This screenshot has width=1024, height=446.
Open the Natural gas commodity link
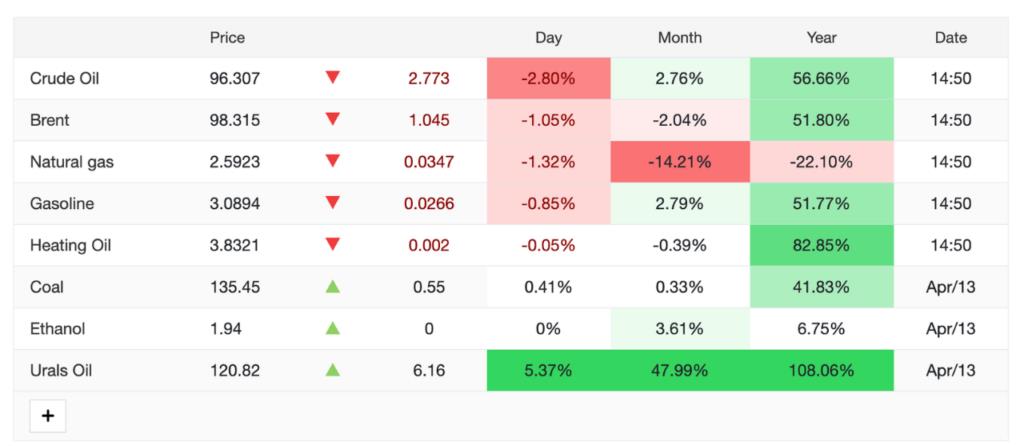point(71,162)
